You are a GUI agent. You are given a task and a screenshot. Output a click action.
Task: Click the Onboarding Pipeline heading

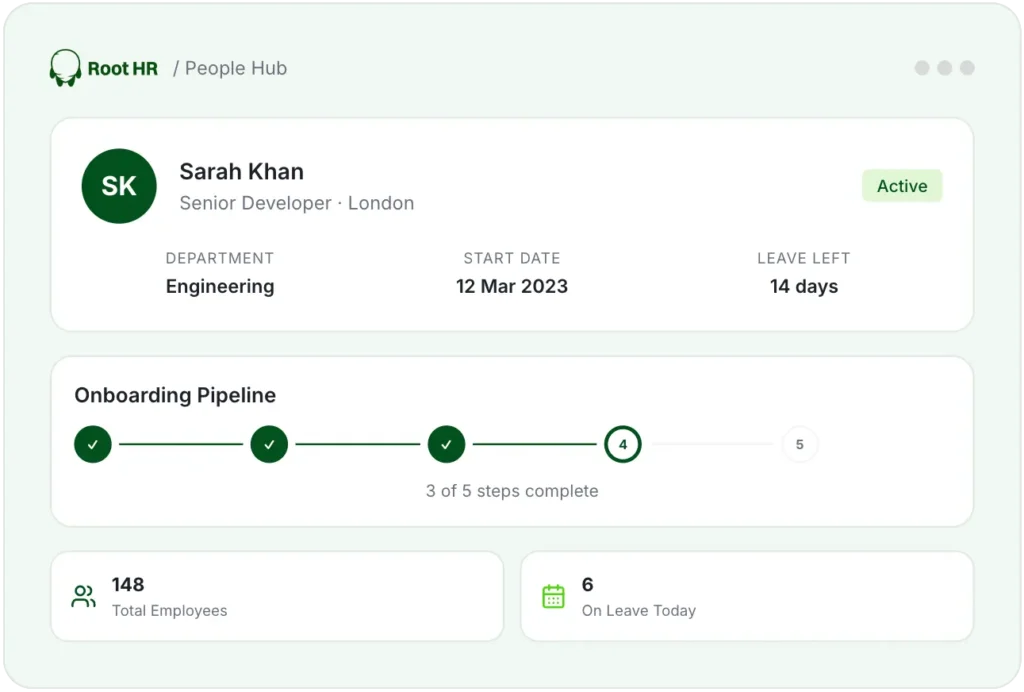[175, 395]
